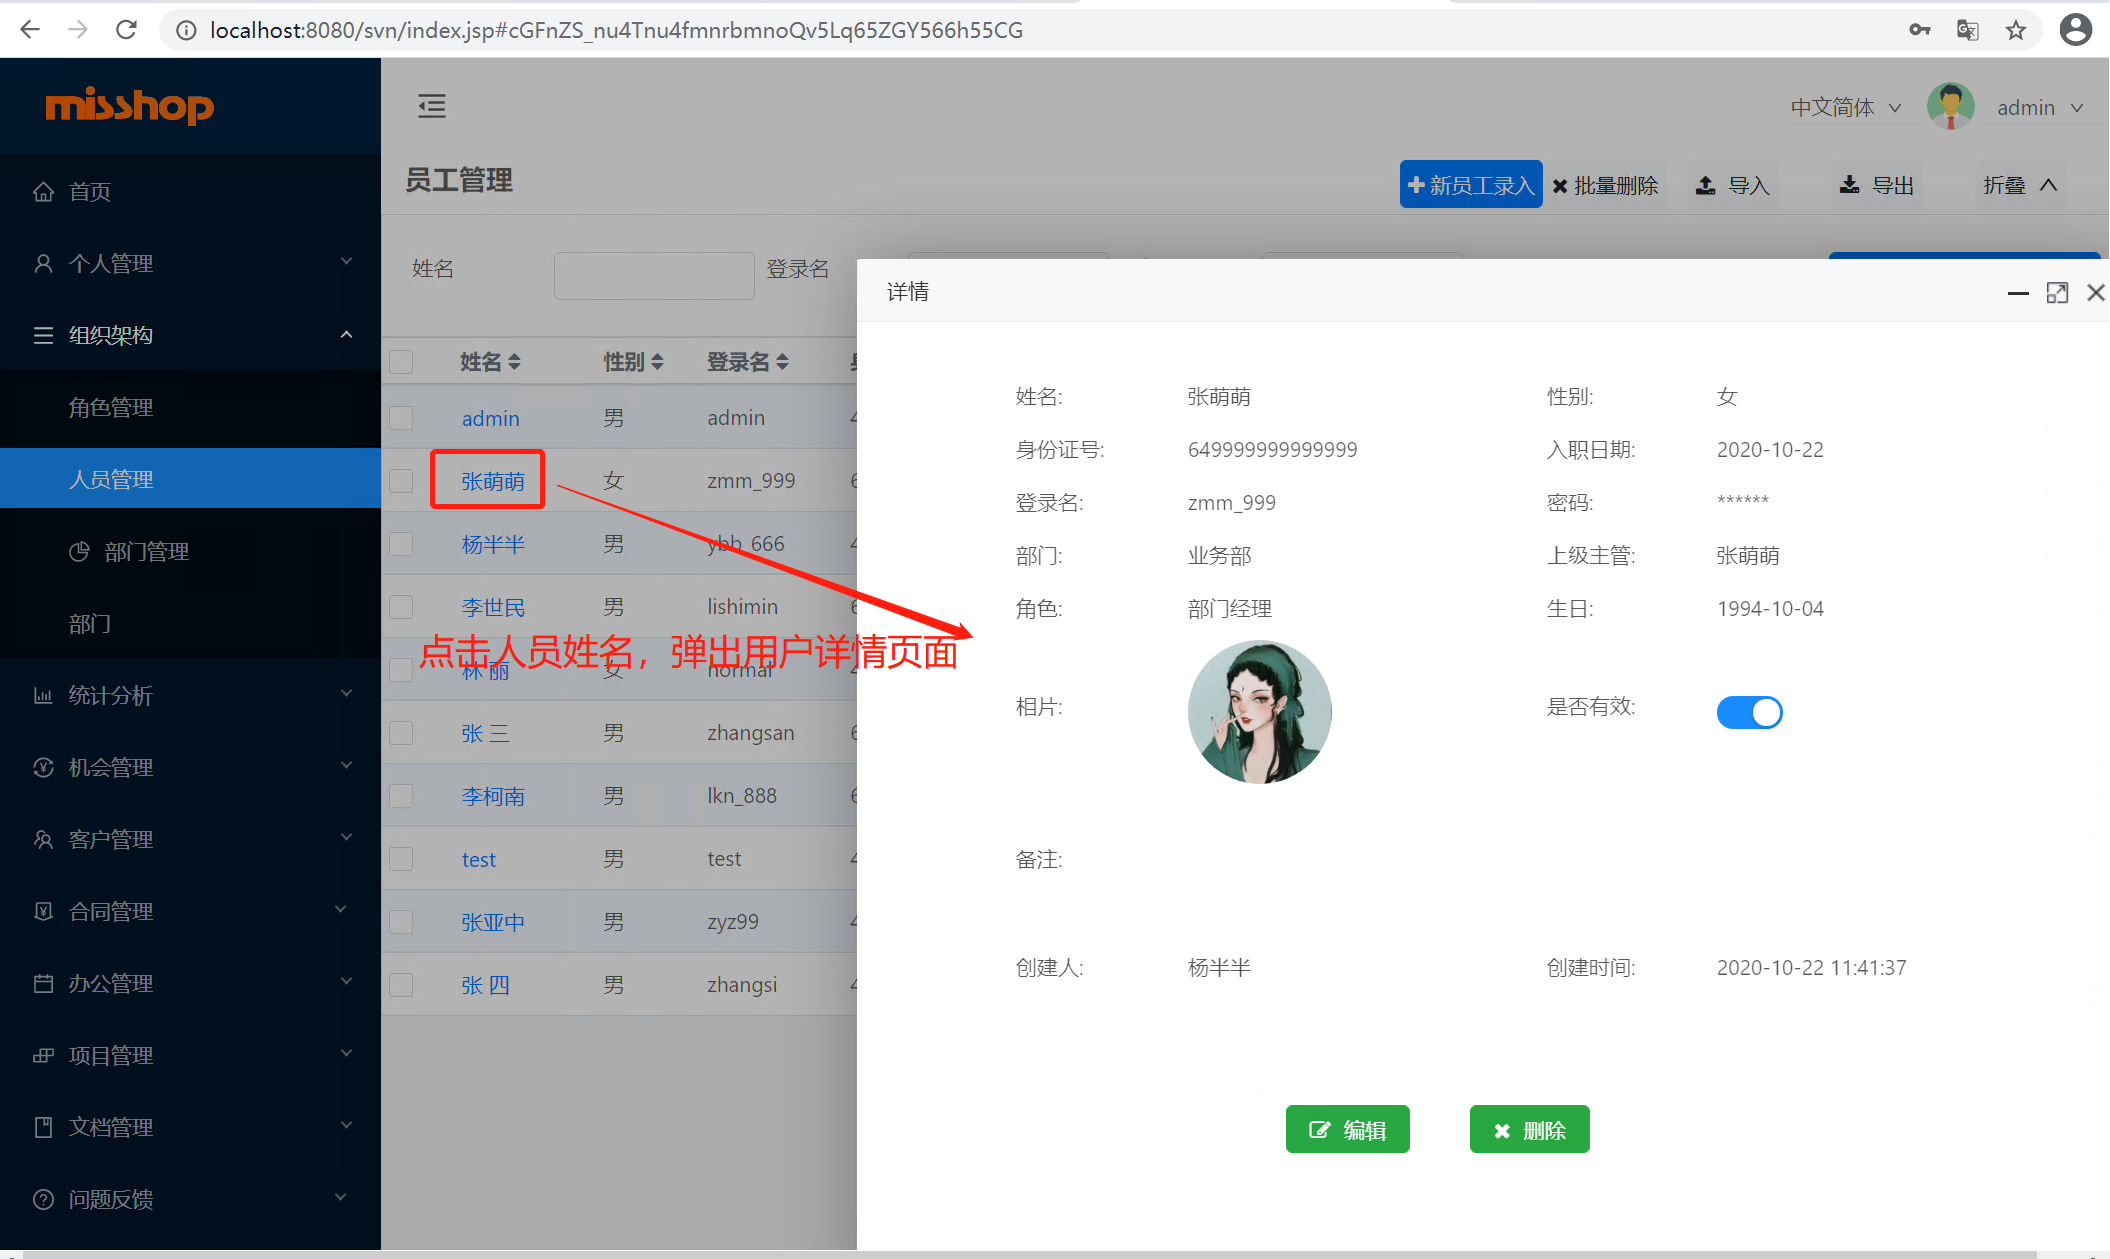Click the employee photo thumbnail
The width and height of the screenshot is (2110, 1259).
tap(1259, 712)
